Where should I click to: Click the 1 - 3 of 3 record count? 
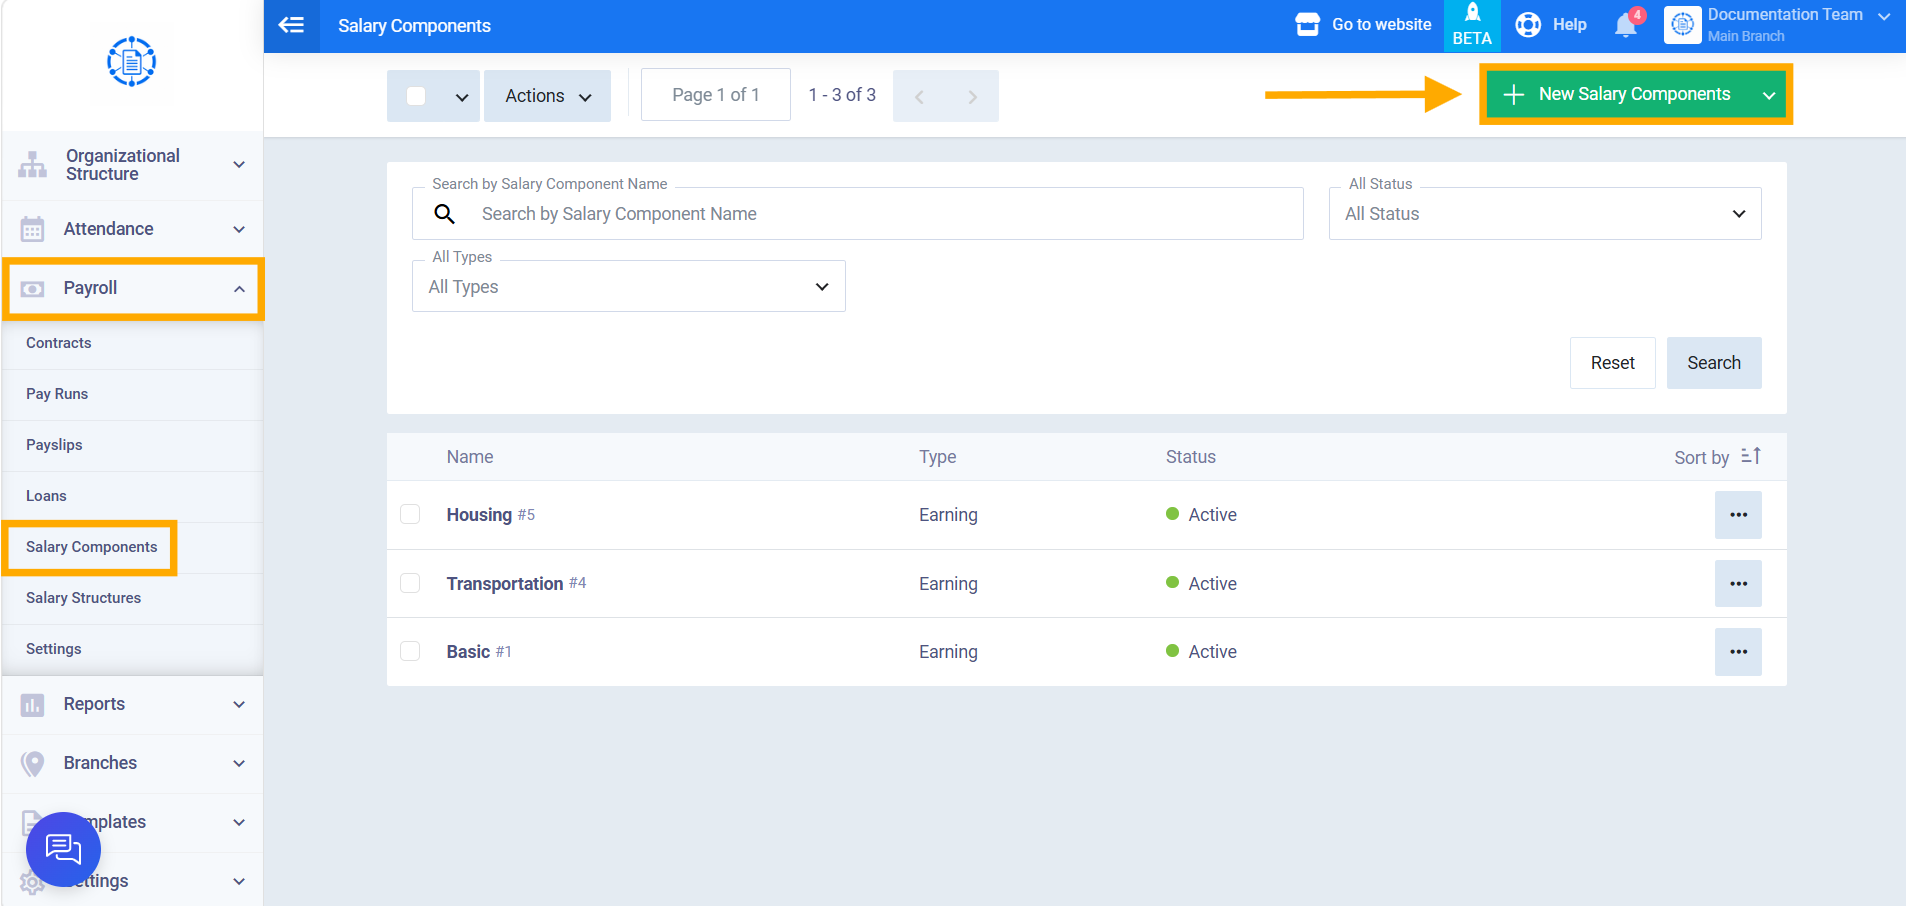click(842, 95)
